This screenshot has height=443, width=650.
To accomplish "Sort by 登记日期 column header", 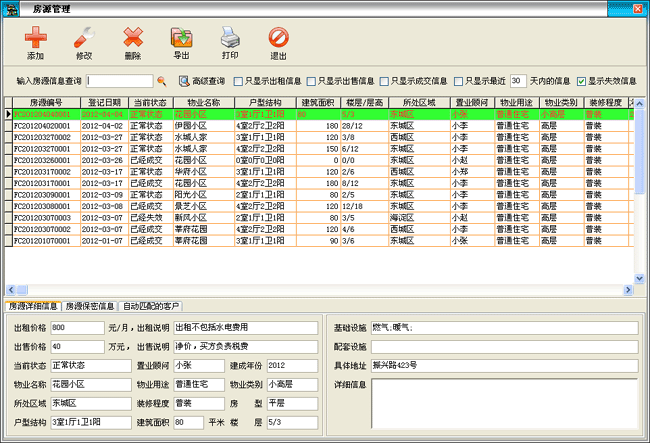I will click(x=103, y=102).
